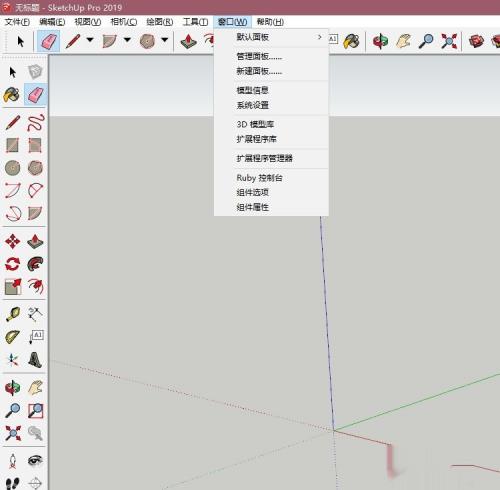Screen dimensions: 500x490
Task: Open the 绘图(R) menu
Action: point(160,22)
